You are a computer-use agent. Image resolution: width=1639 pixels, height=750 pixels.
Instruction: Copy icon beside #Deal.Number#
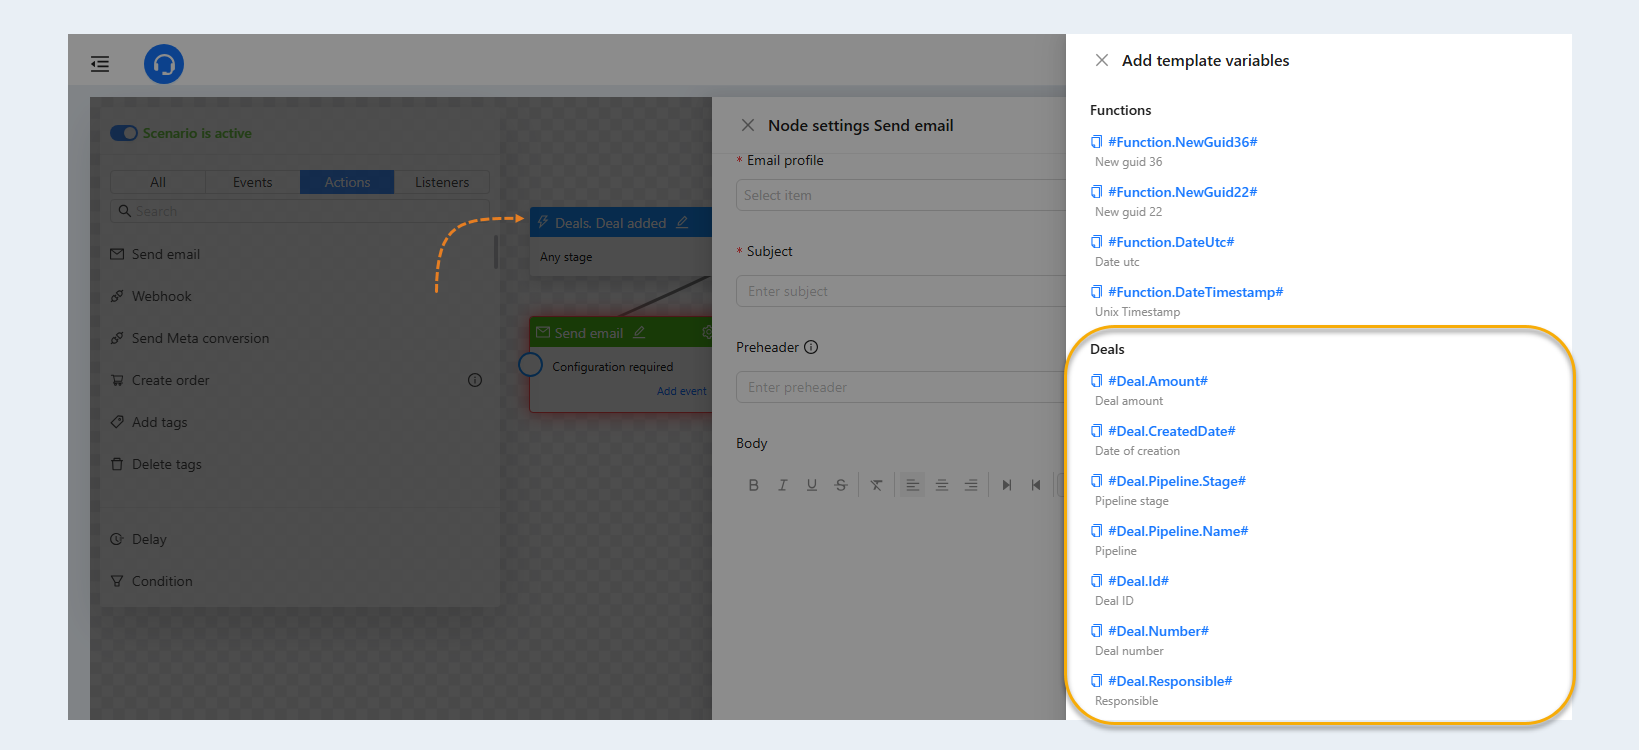pos(1096,631)
